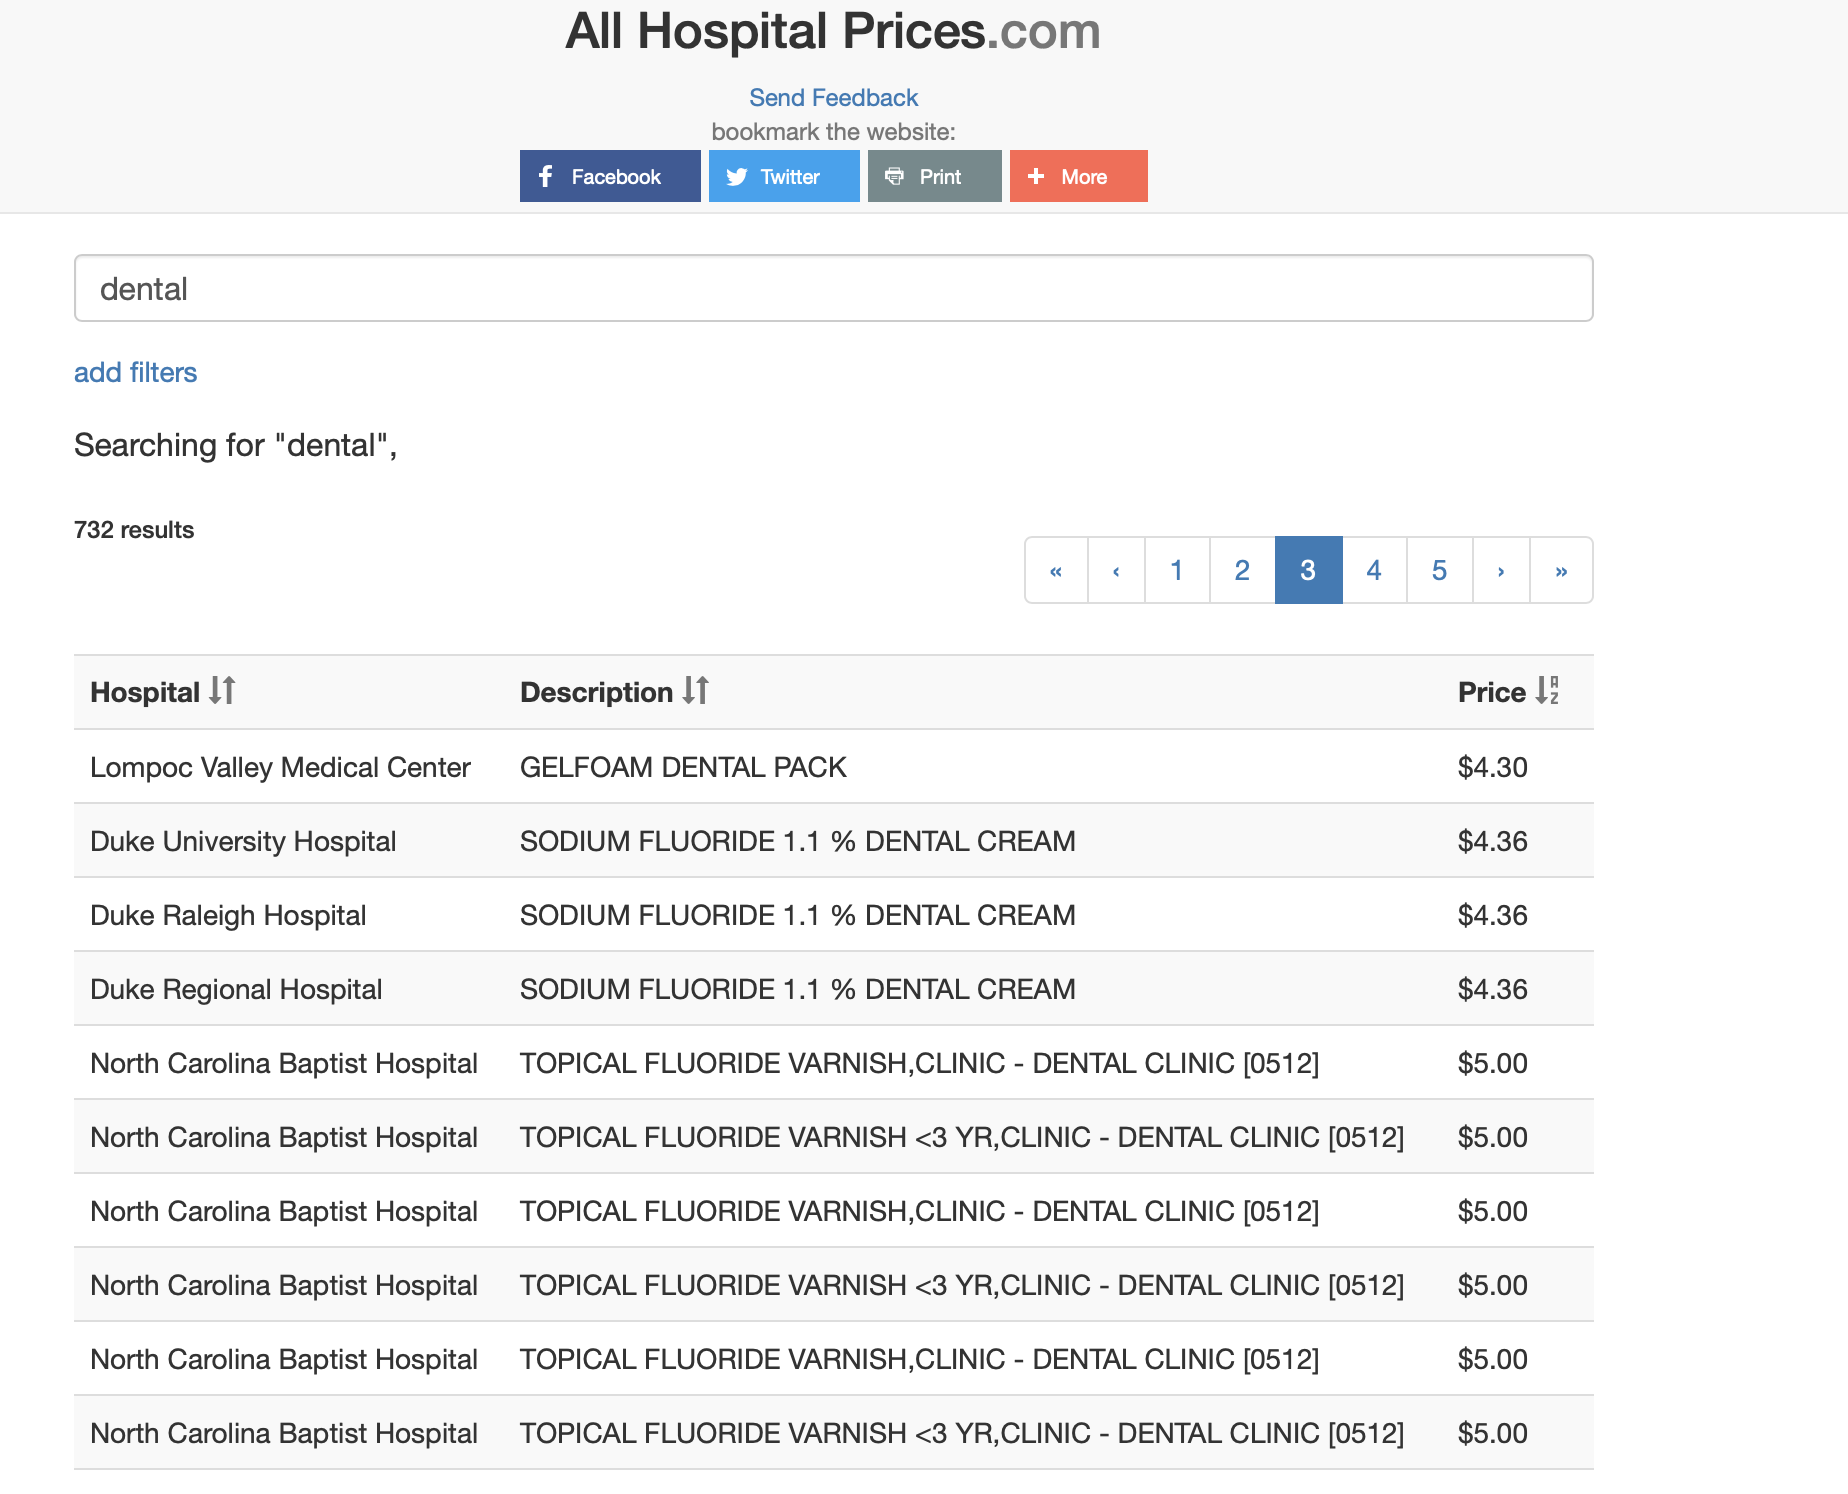Share the page on Facebook
The image size is (1848, 1494).
coord(609,176)
